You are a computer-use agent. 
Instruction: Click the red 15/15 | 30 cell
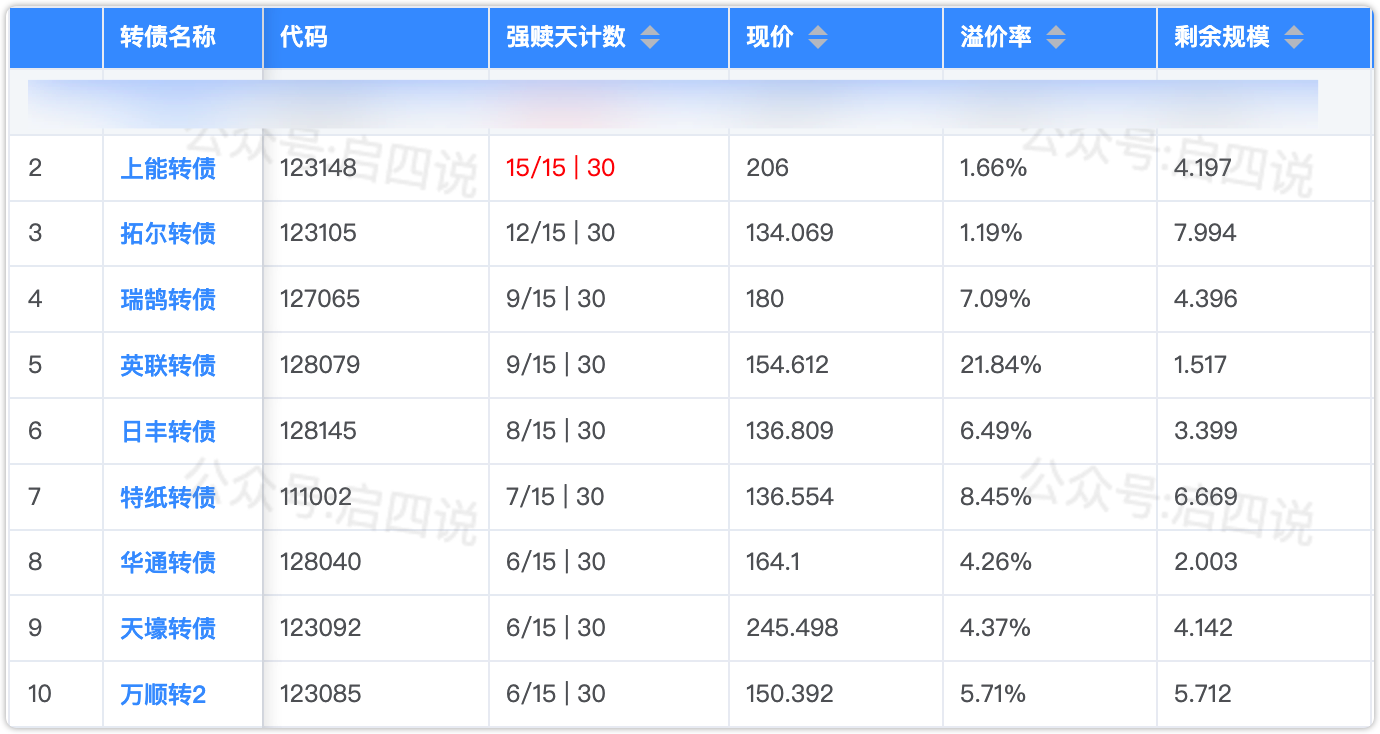pos(560,168)
